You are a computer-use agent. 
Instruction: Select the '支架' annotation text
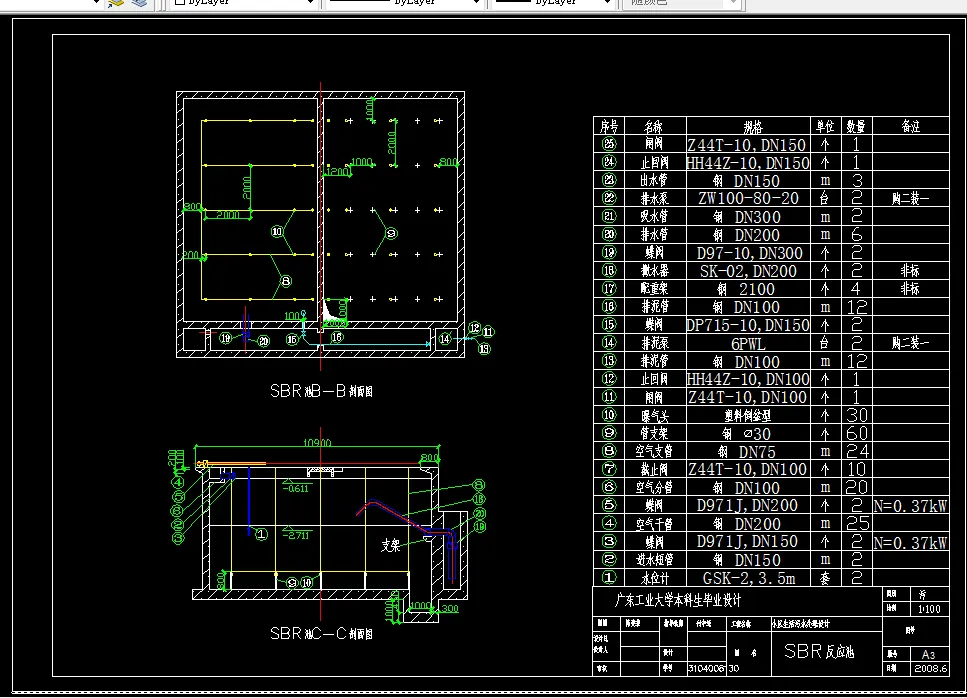point(390,545)
